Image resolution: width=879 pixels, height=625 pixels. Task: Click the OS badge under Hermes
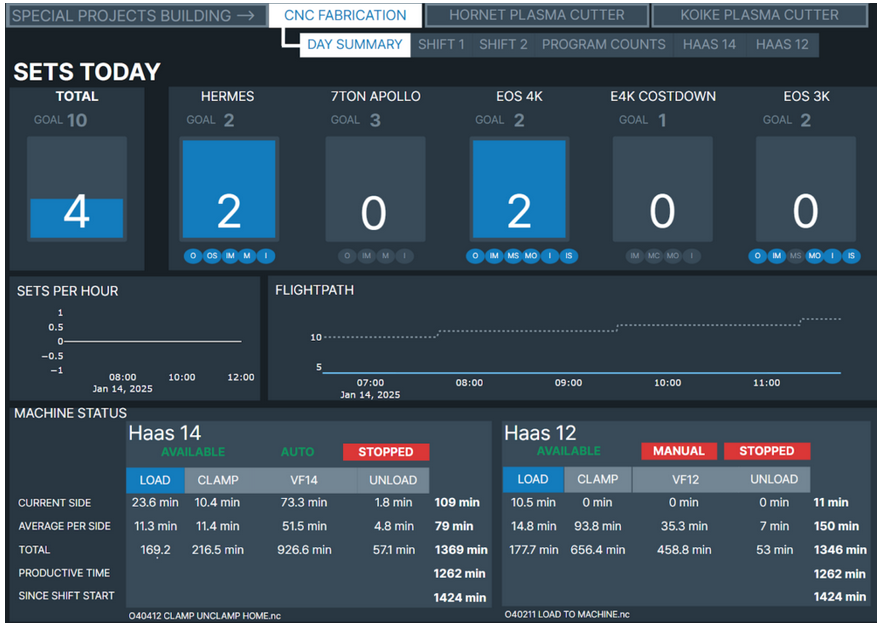[x=211, y=256]
